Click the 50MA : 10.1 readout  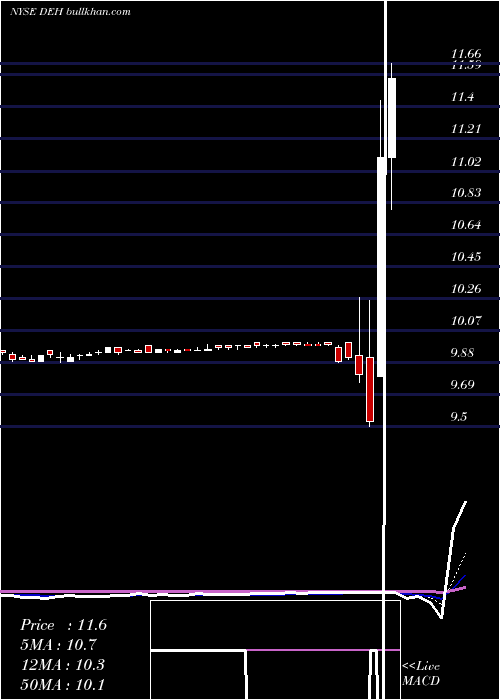[x=63, y=684]
